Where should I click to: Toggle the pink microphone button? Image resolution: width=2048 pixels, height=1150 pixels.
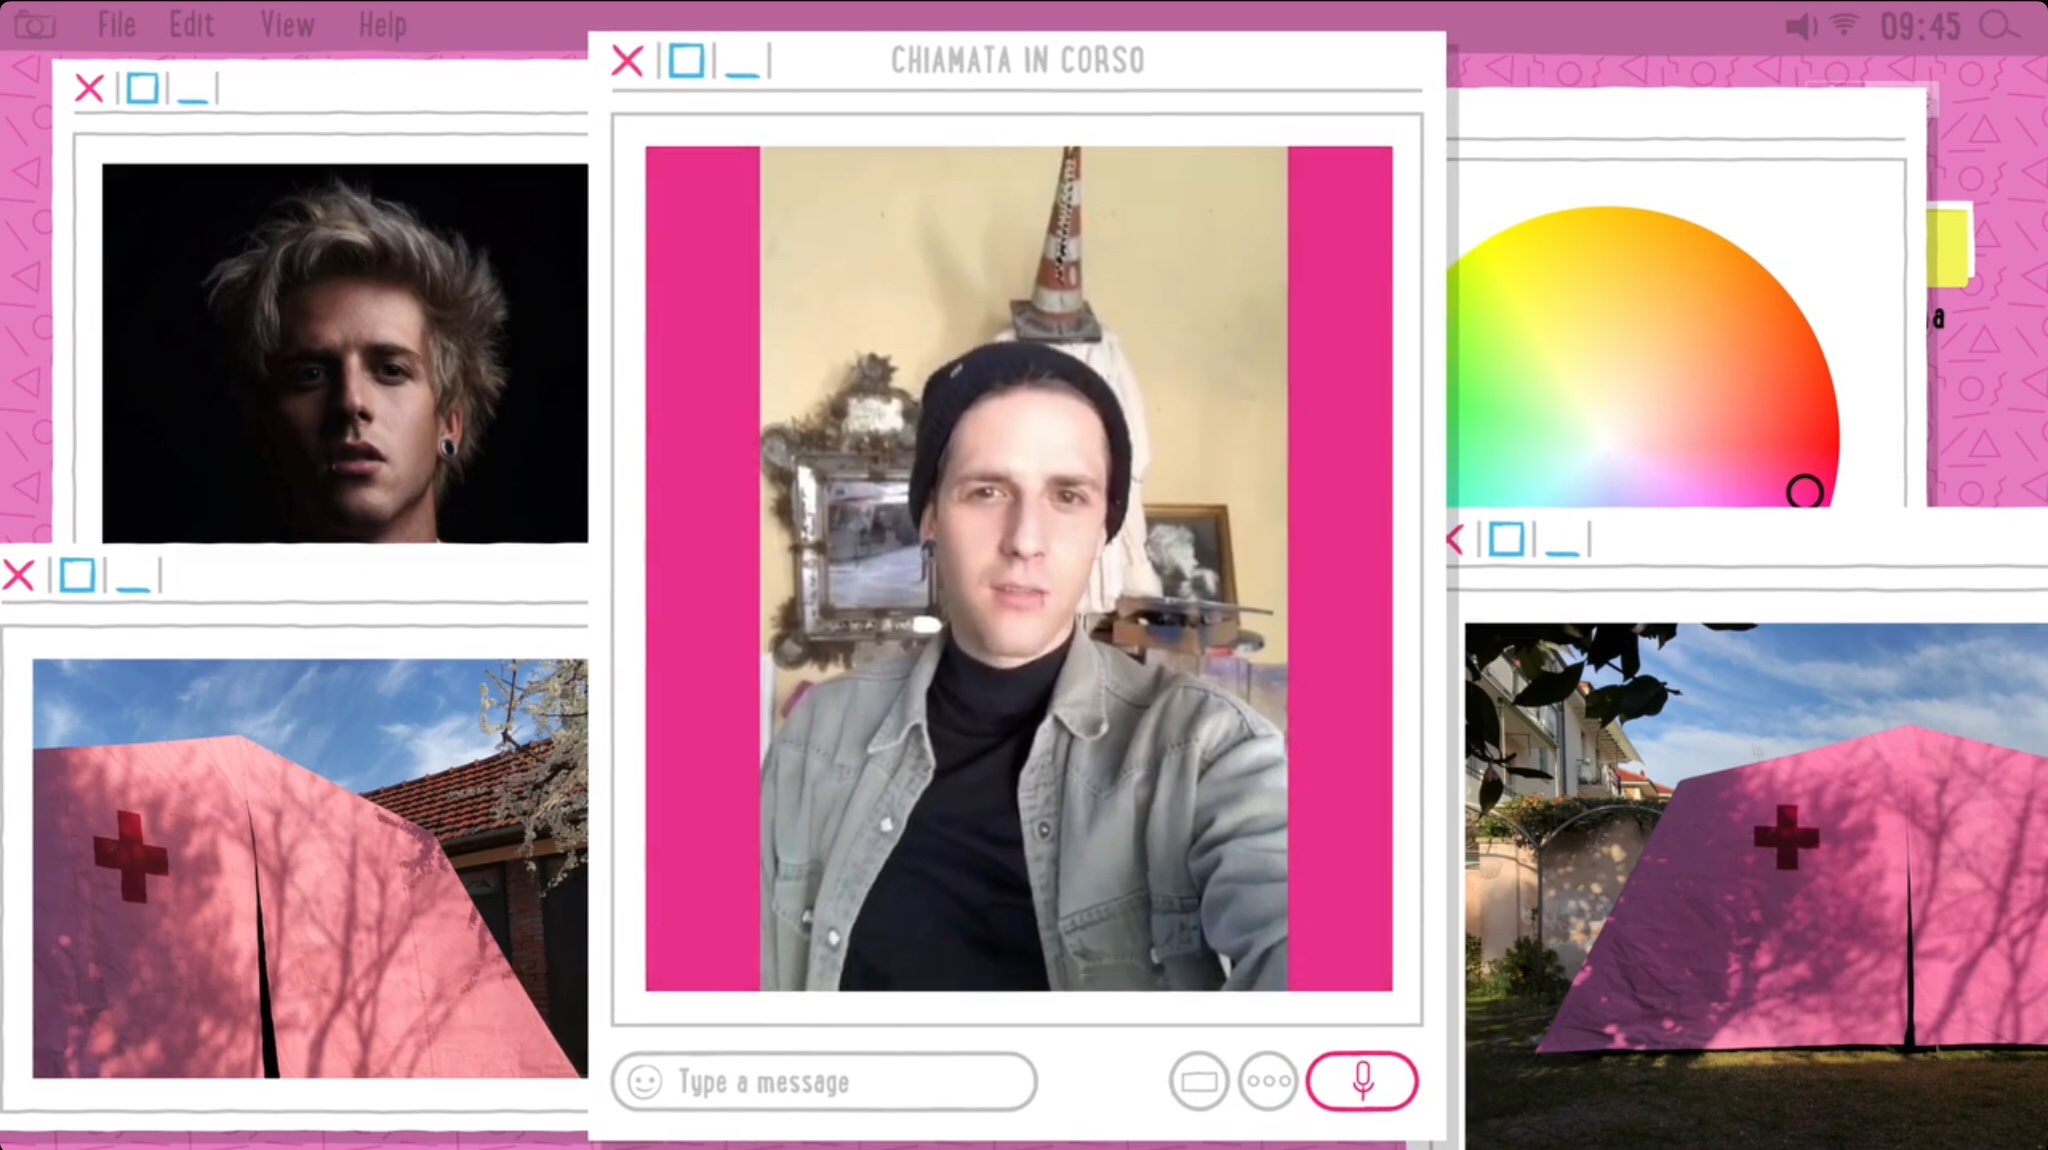tap(1362, 1081)
